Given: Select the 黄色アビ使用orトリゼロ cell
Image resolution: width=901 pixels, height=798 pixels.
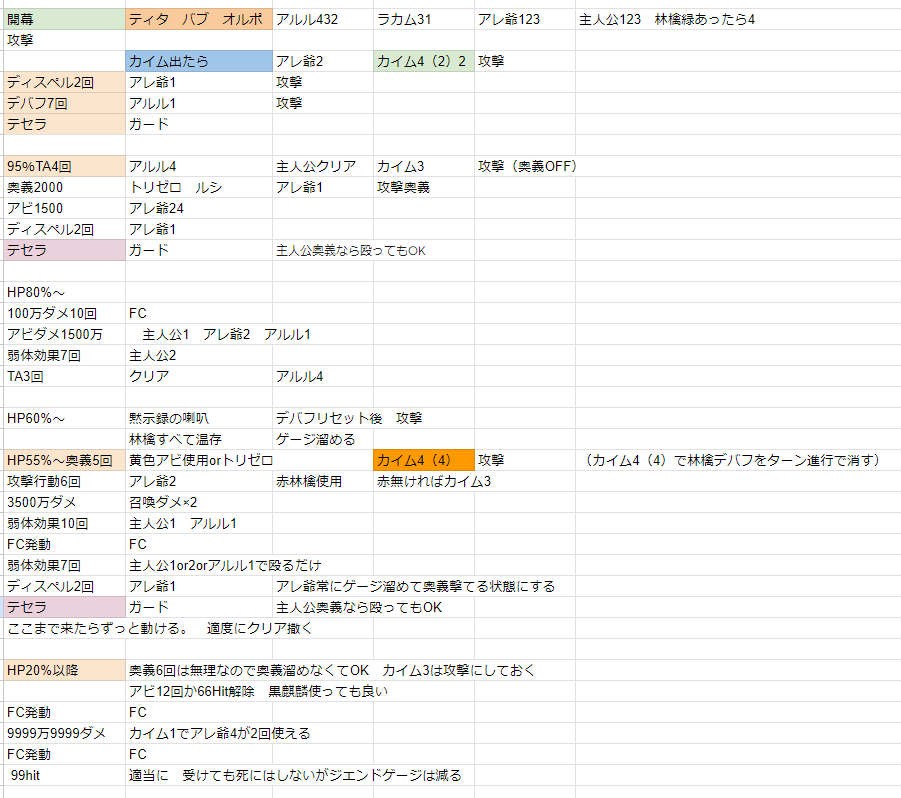Looking at the screenshot, I should [x=201, y=460].
